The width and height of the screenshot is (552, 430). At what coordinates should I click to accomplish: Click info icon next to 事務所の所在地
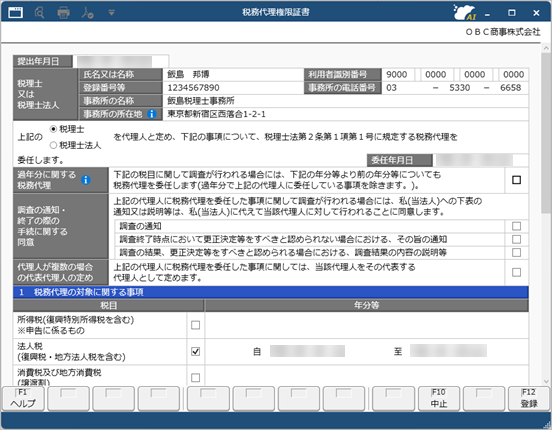pyautogui.click(x=152, y=114)
